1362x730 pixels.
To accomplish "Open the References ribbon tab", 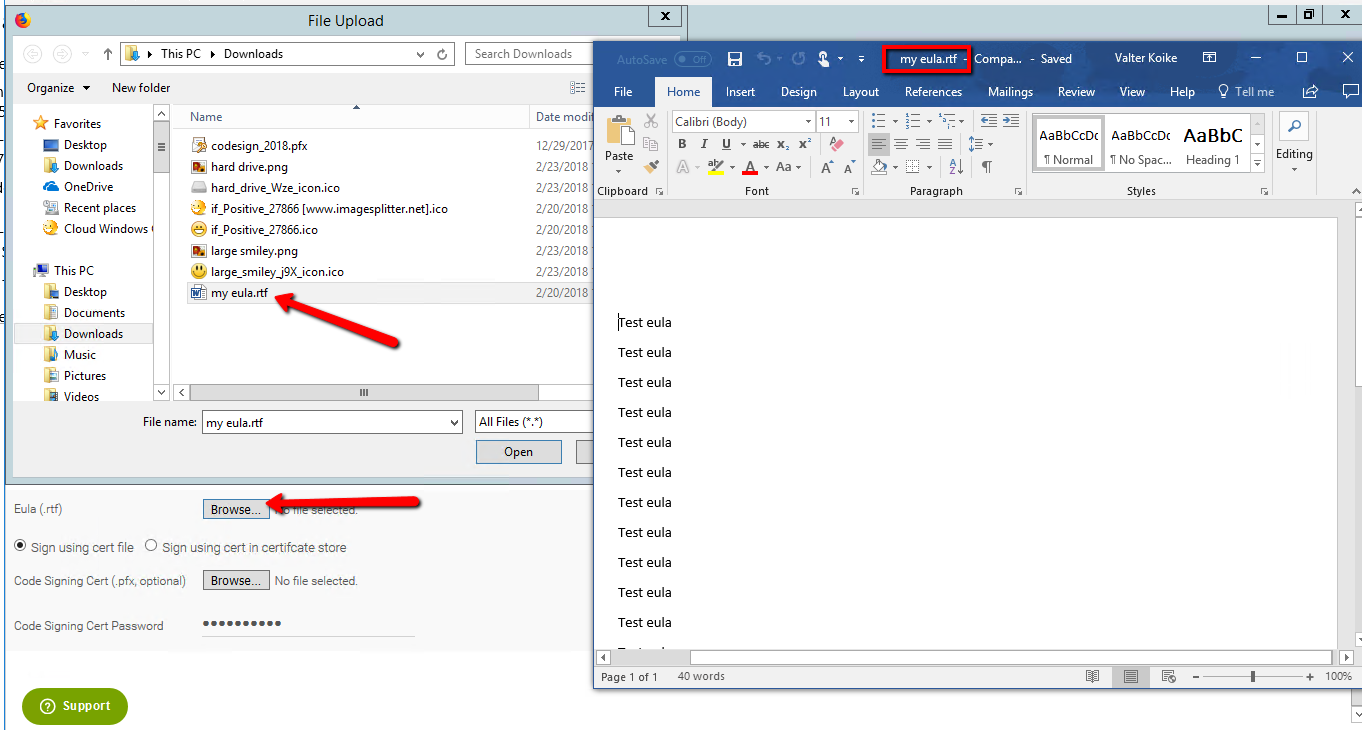I will click(x=933, y=92).
